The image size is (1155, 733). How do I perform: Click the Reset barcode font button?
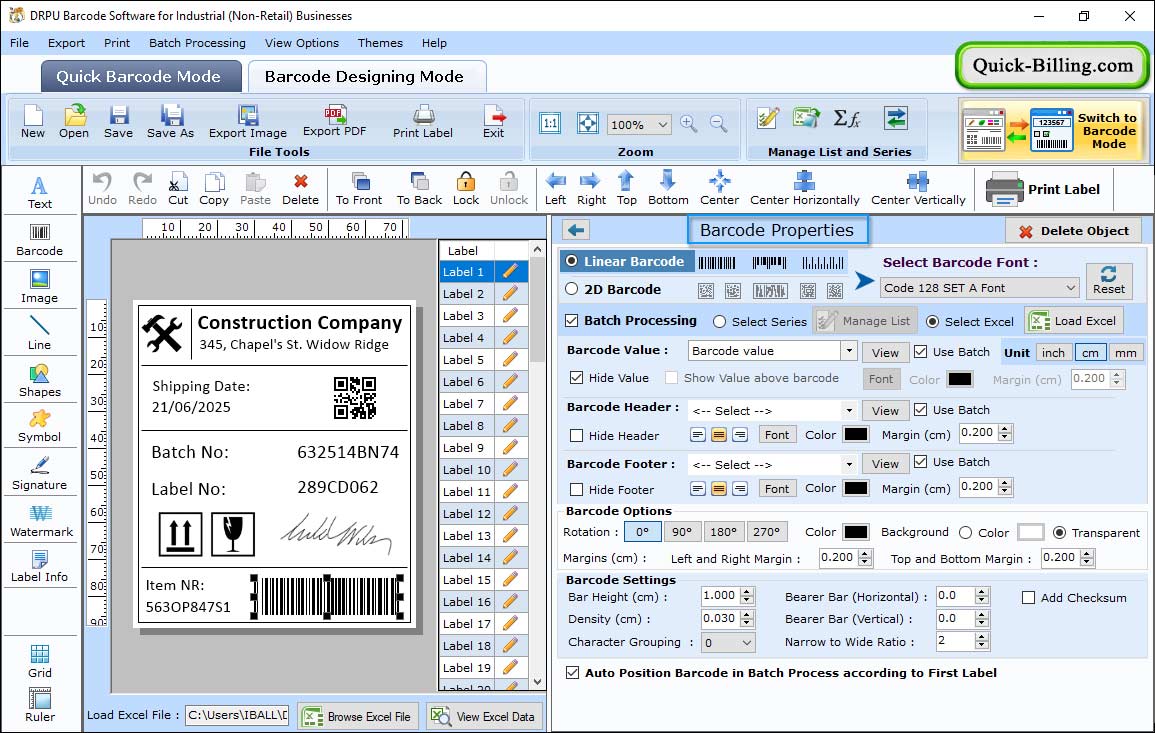point(1109,280)
